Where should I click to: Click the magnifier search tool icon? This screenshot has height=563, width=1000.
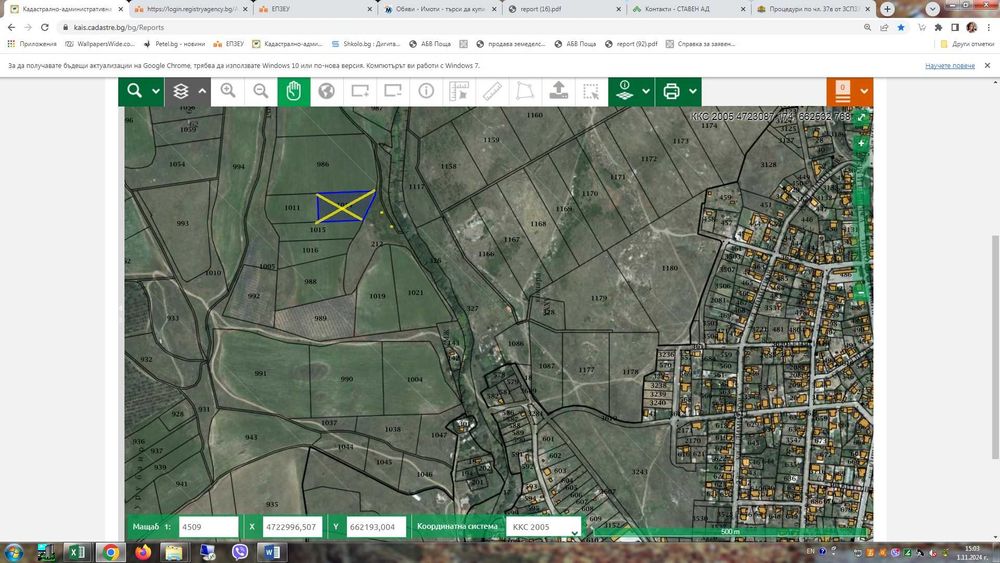(x=135, y=91)
